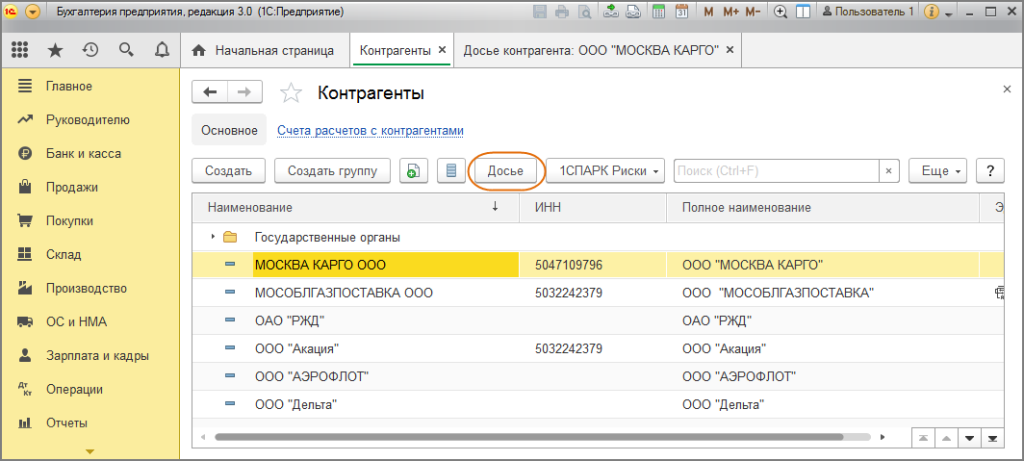1024x461 pixels.
Task: Select the Основное view
Action: click(x=229, y=131)
